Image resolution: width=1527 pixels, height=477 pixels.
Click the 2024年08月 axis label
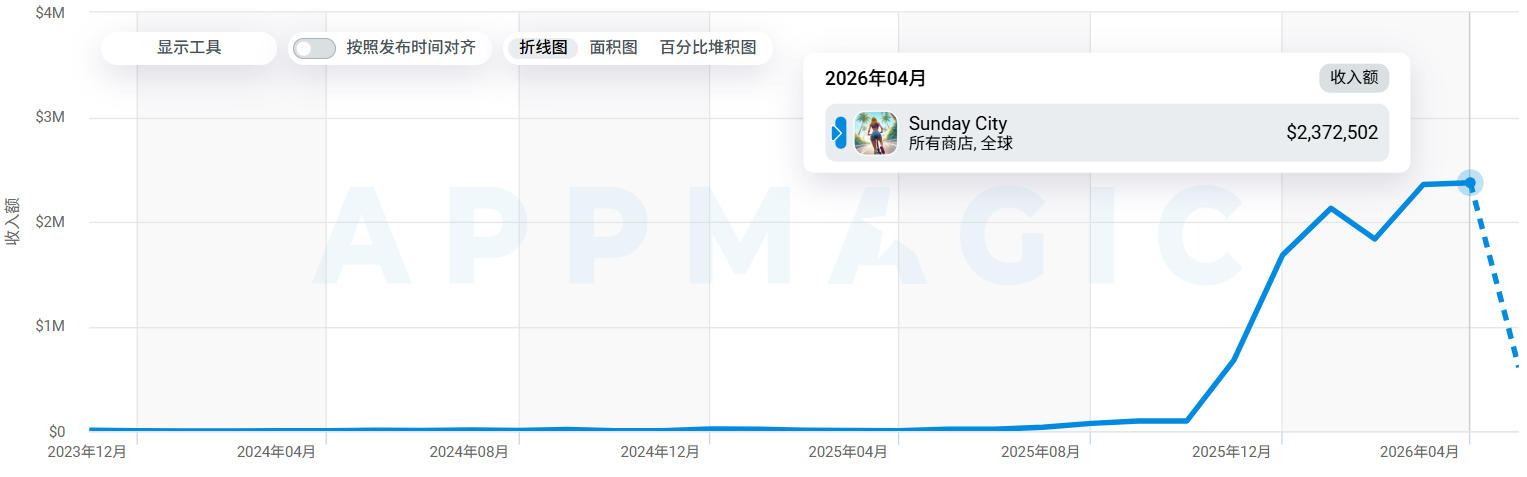[469, 452]
